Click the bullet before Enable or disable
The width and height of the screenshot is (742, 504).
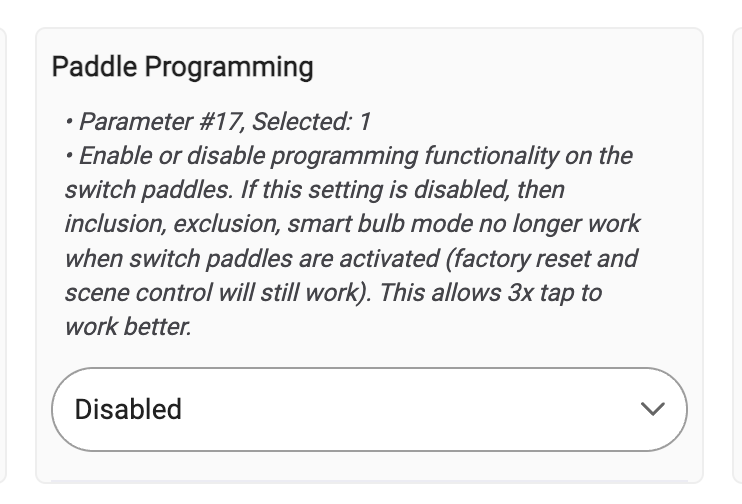point(69,156)
